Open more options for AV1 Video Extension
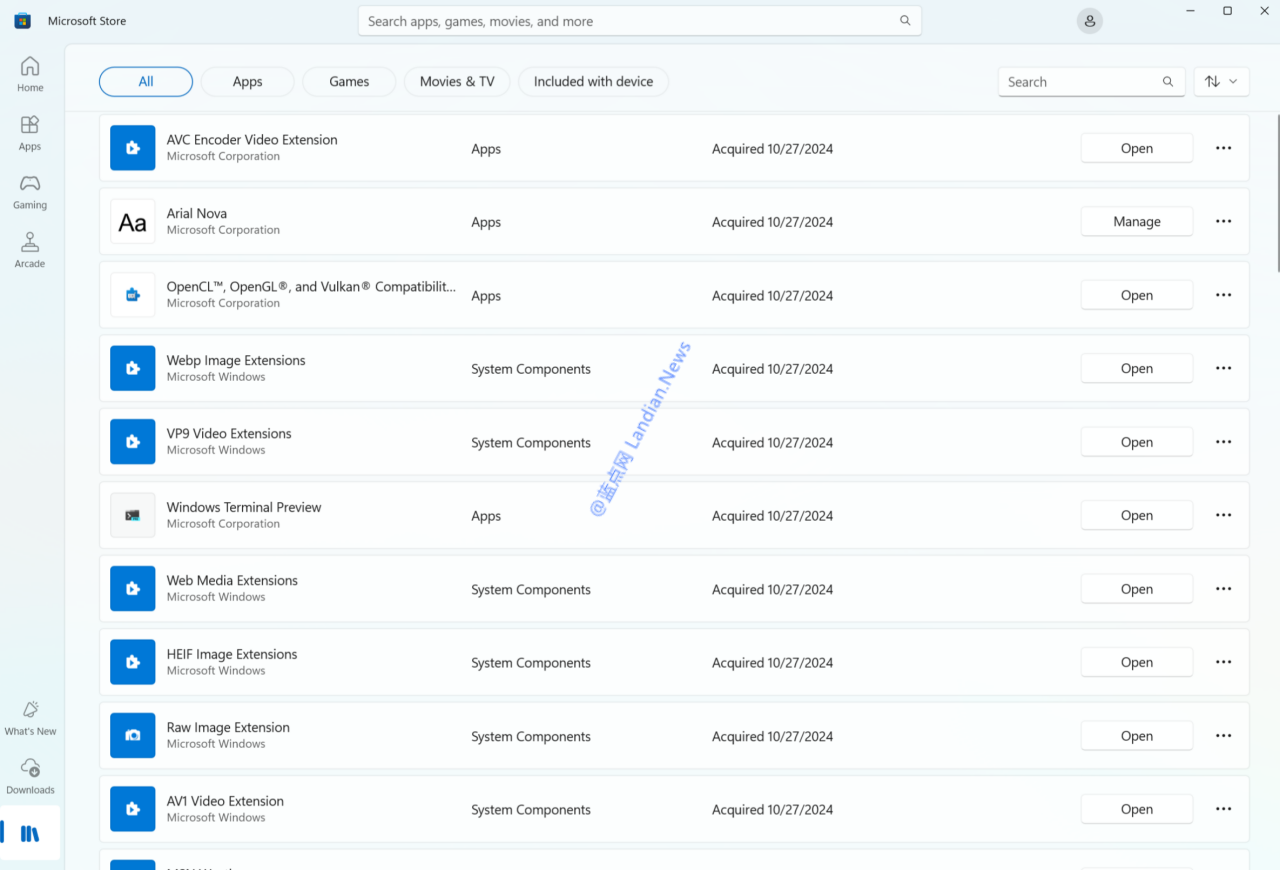 pos(1223,809)
